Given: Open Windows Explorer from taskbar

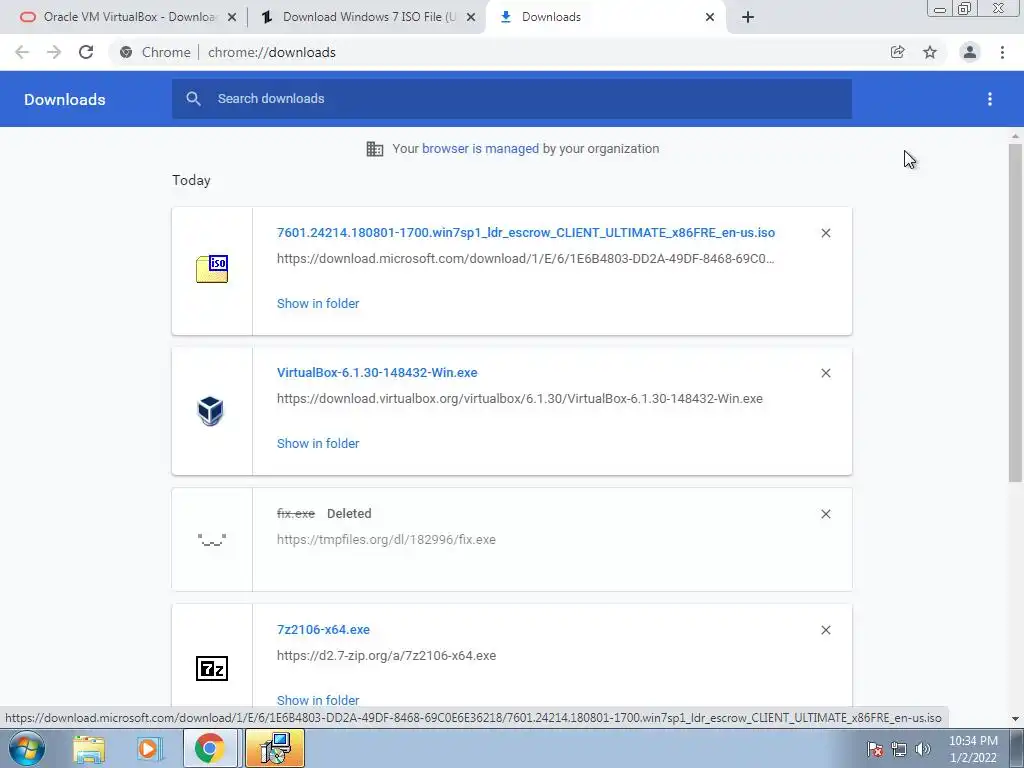Looking at the screenshot, I should (x=89, y=749).
